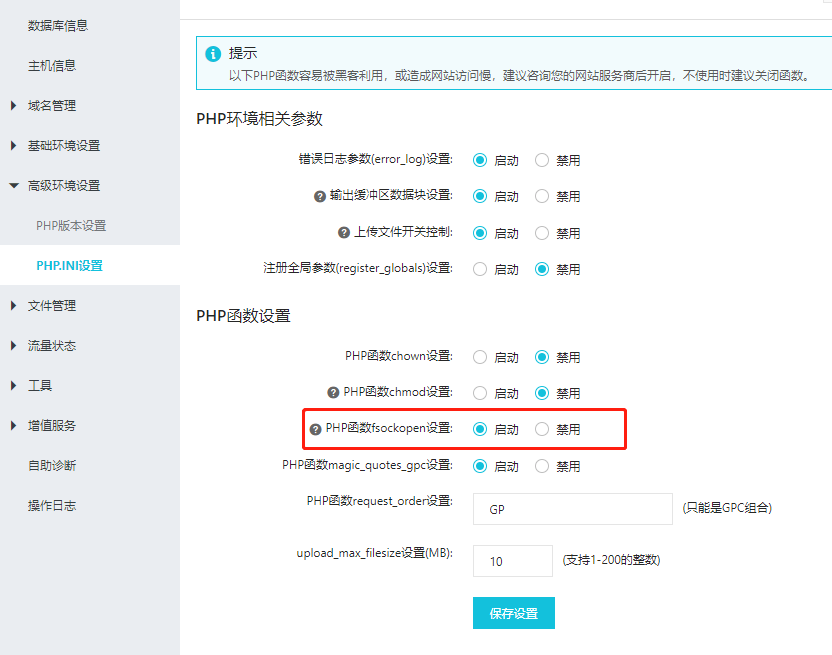Select 启动 for 上传文件开关控制
Screen dimensions: 832x655
480,233
